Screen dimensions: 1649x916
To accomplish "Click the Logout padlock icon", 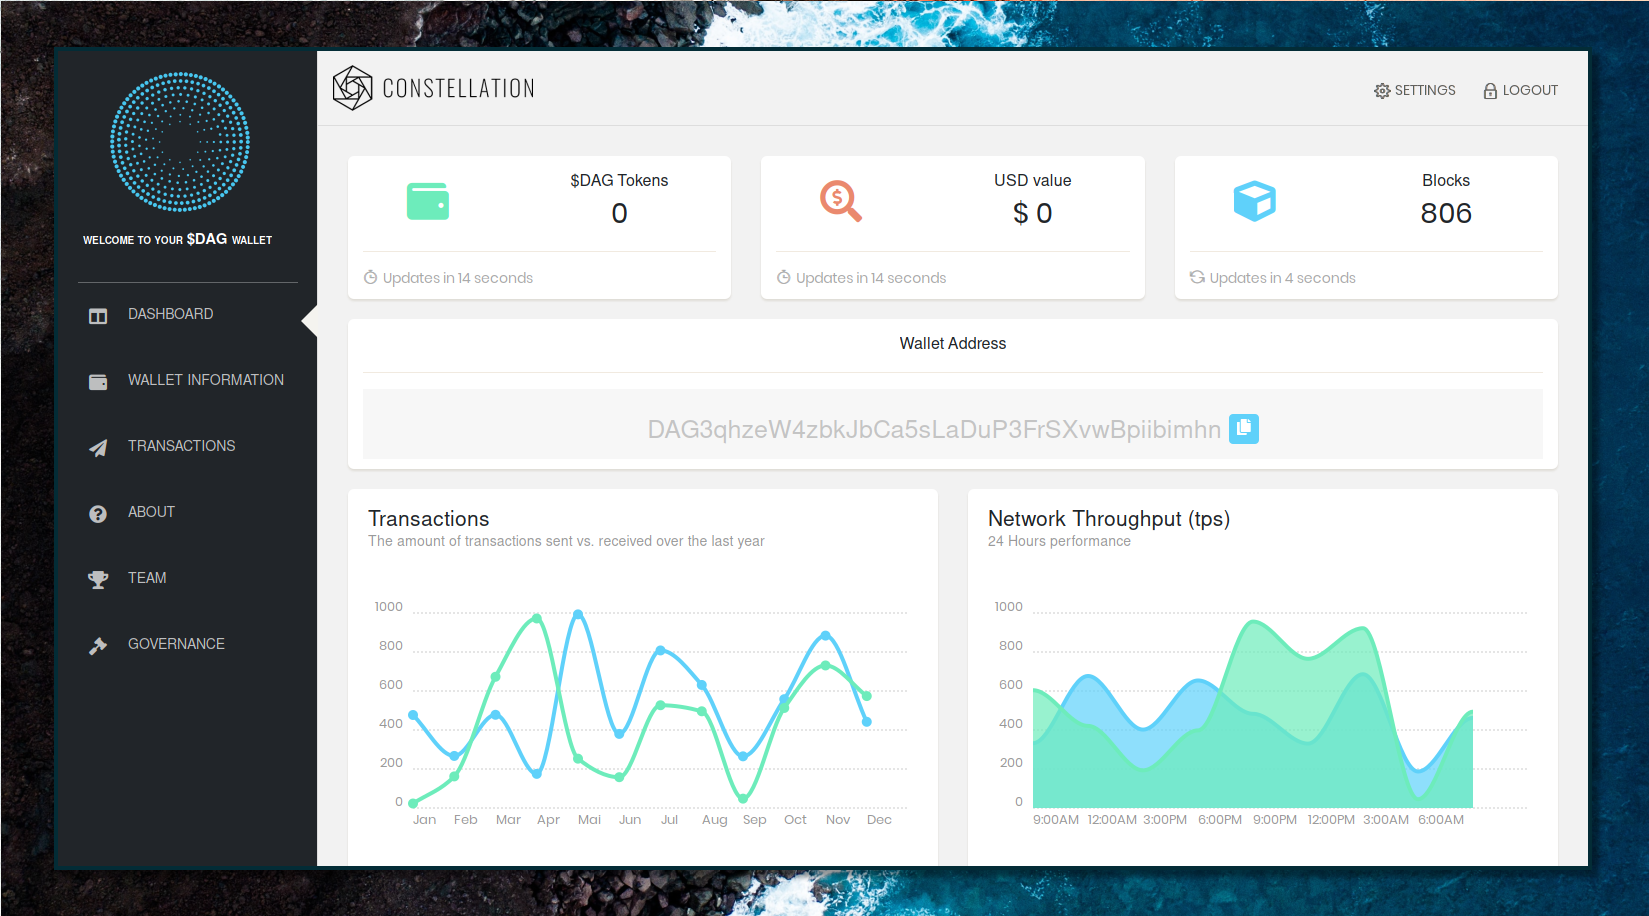I will pyautogui.click(x=1490, y=91).
